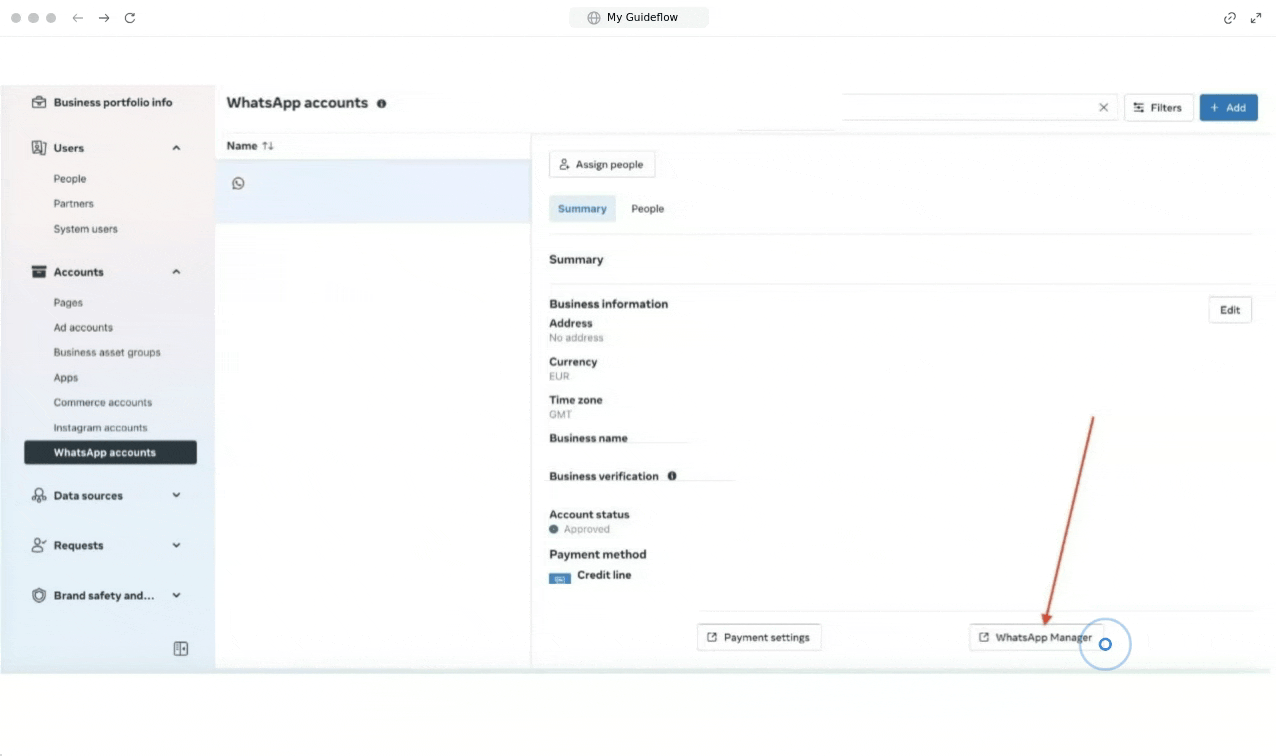Expand Brand safety section
The image size is (1276, 756).
pyautogui.click(x=176, y=595)
